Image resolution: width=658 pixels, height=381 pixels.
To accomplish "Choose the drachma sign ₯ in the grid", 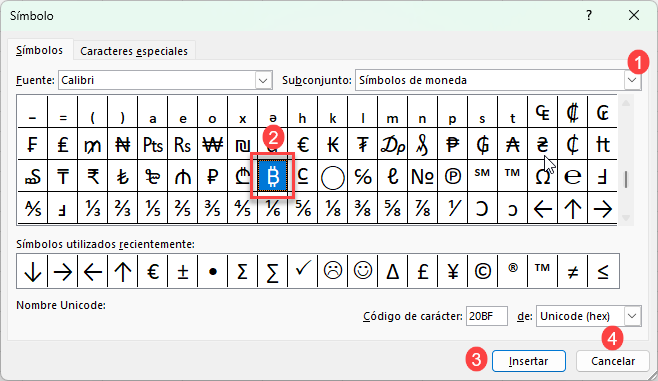I will click(392, 144).
